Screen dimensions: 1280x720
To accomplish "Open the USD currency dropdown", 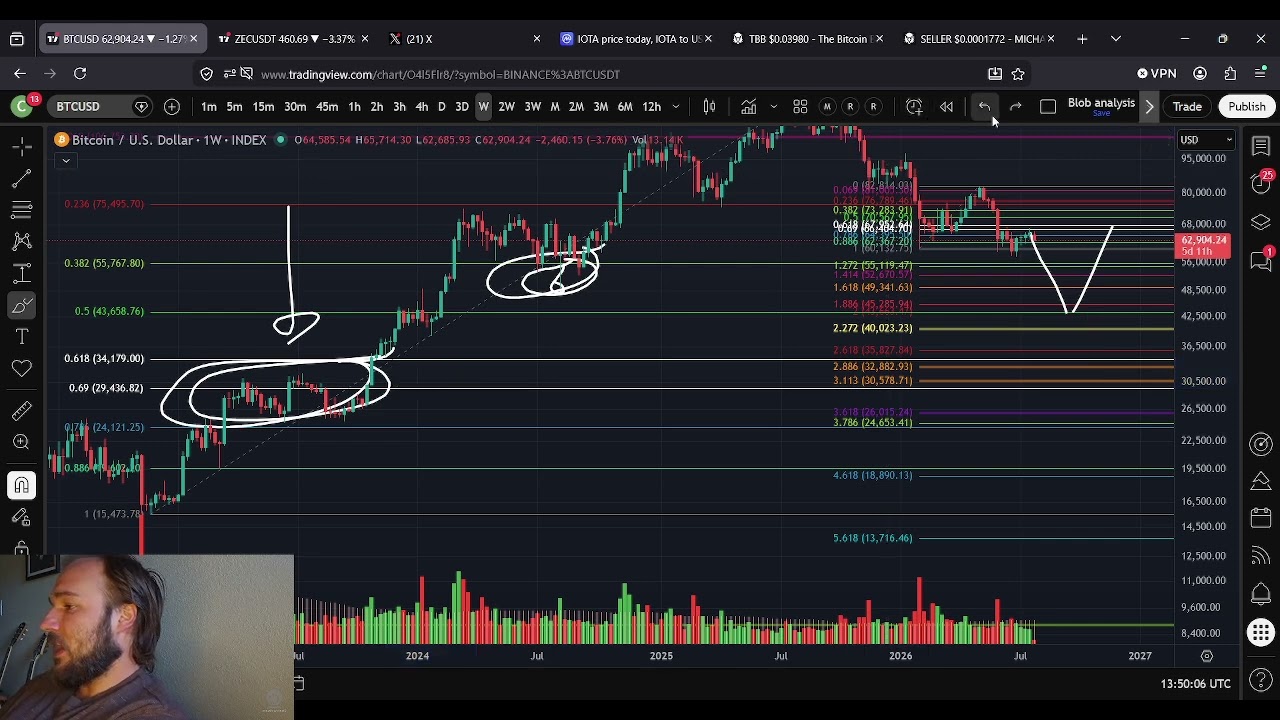I will (x=1206, y=140).
